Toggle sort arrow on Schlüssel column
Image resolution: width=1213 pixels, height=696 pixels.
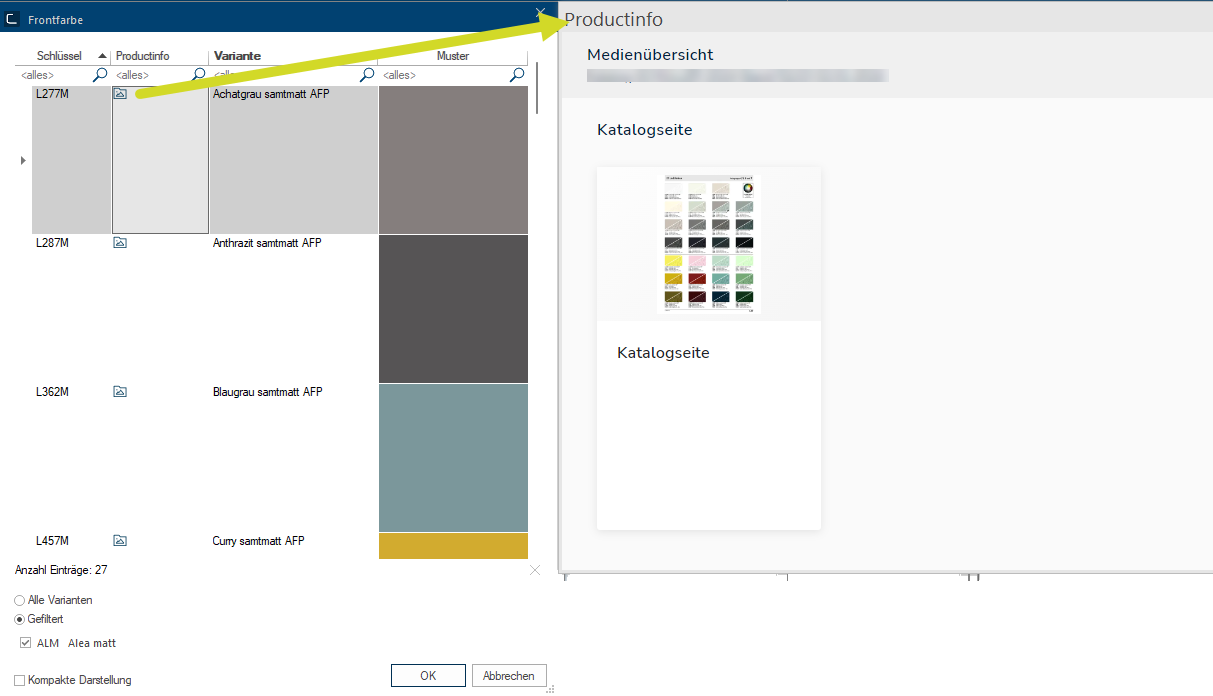tap(102, 56)
